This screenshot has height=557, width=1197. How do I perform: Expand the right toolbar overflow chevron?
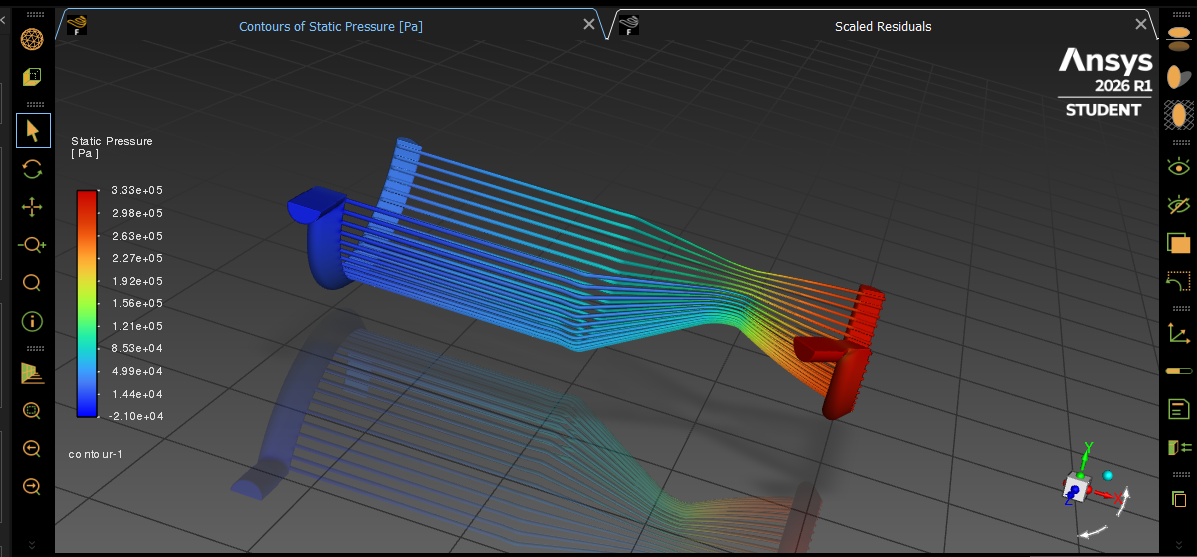click(1179, 545)
